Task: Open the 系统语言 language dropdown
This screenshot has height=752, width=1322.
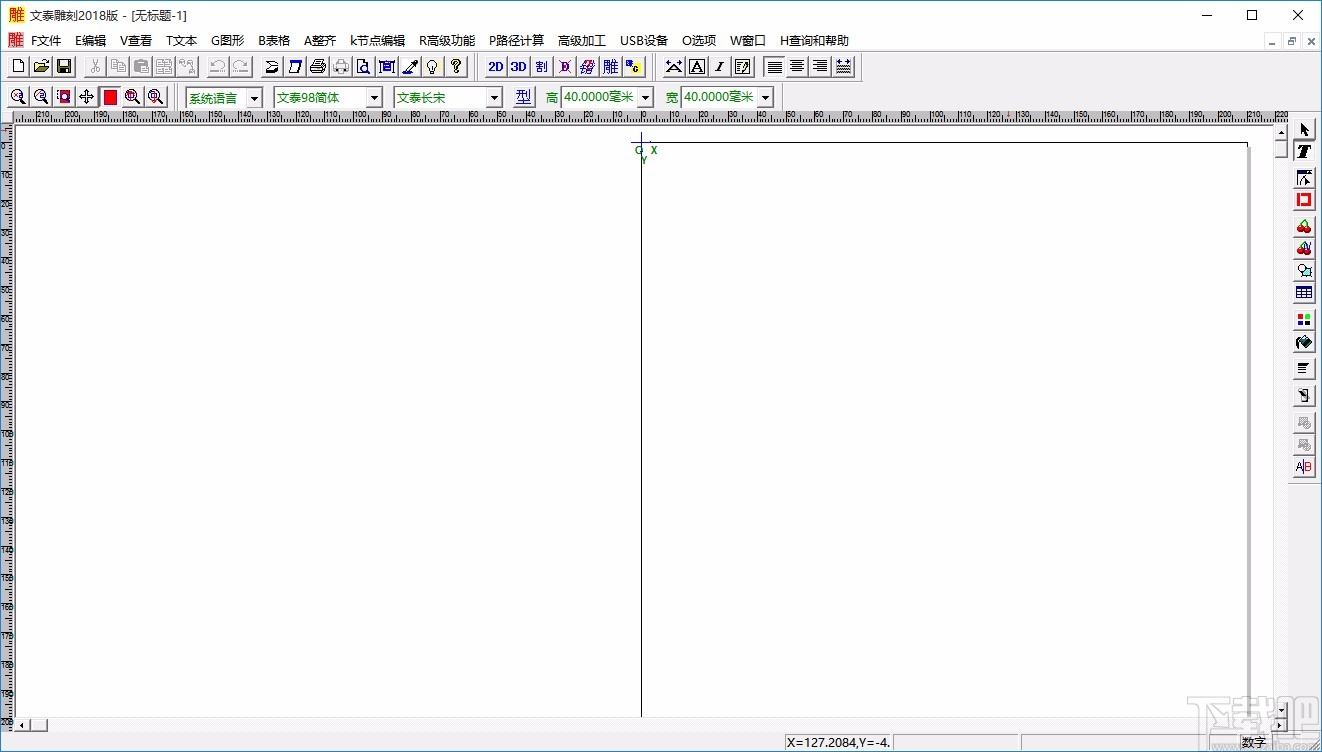Action: coord(254,98)
